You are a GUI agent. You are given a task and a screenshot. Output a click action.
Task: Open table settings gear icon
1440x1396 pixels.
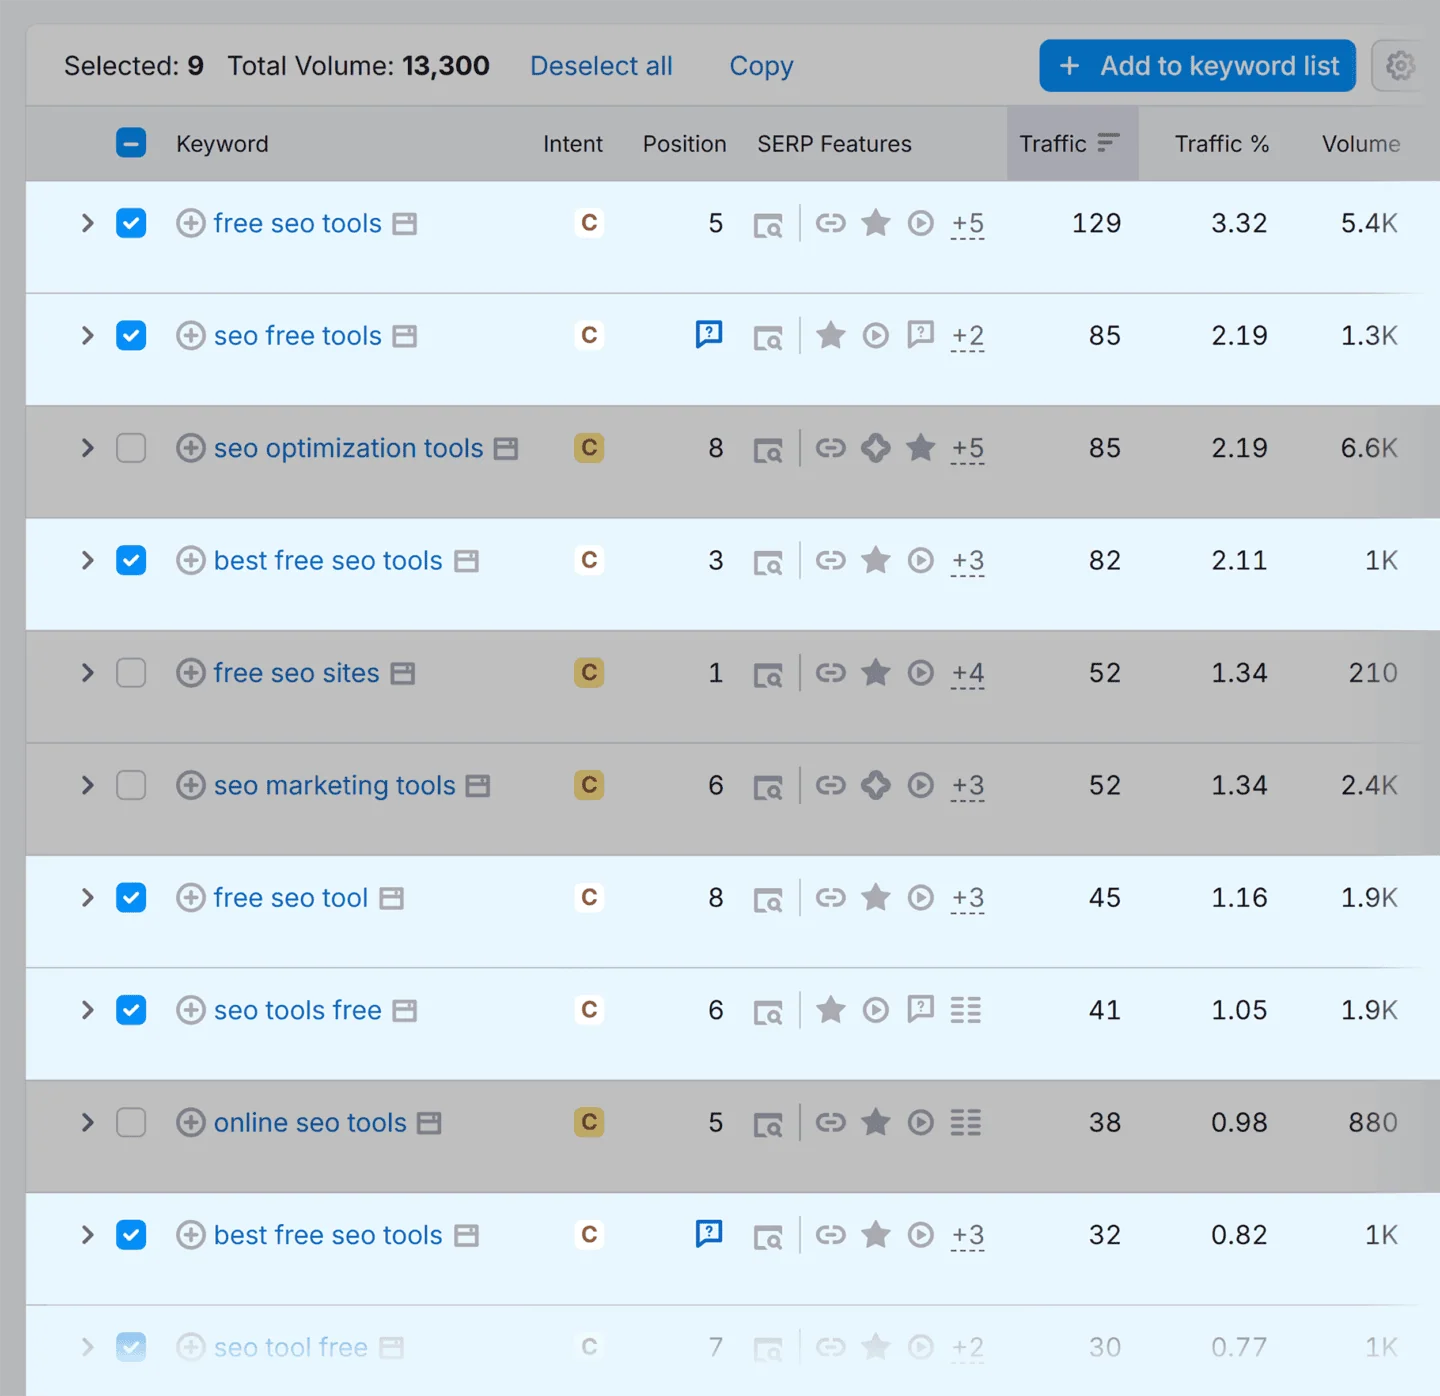pyautogui.click(x=1399, y=66)
